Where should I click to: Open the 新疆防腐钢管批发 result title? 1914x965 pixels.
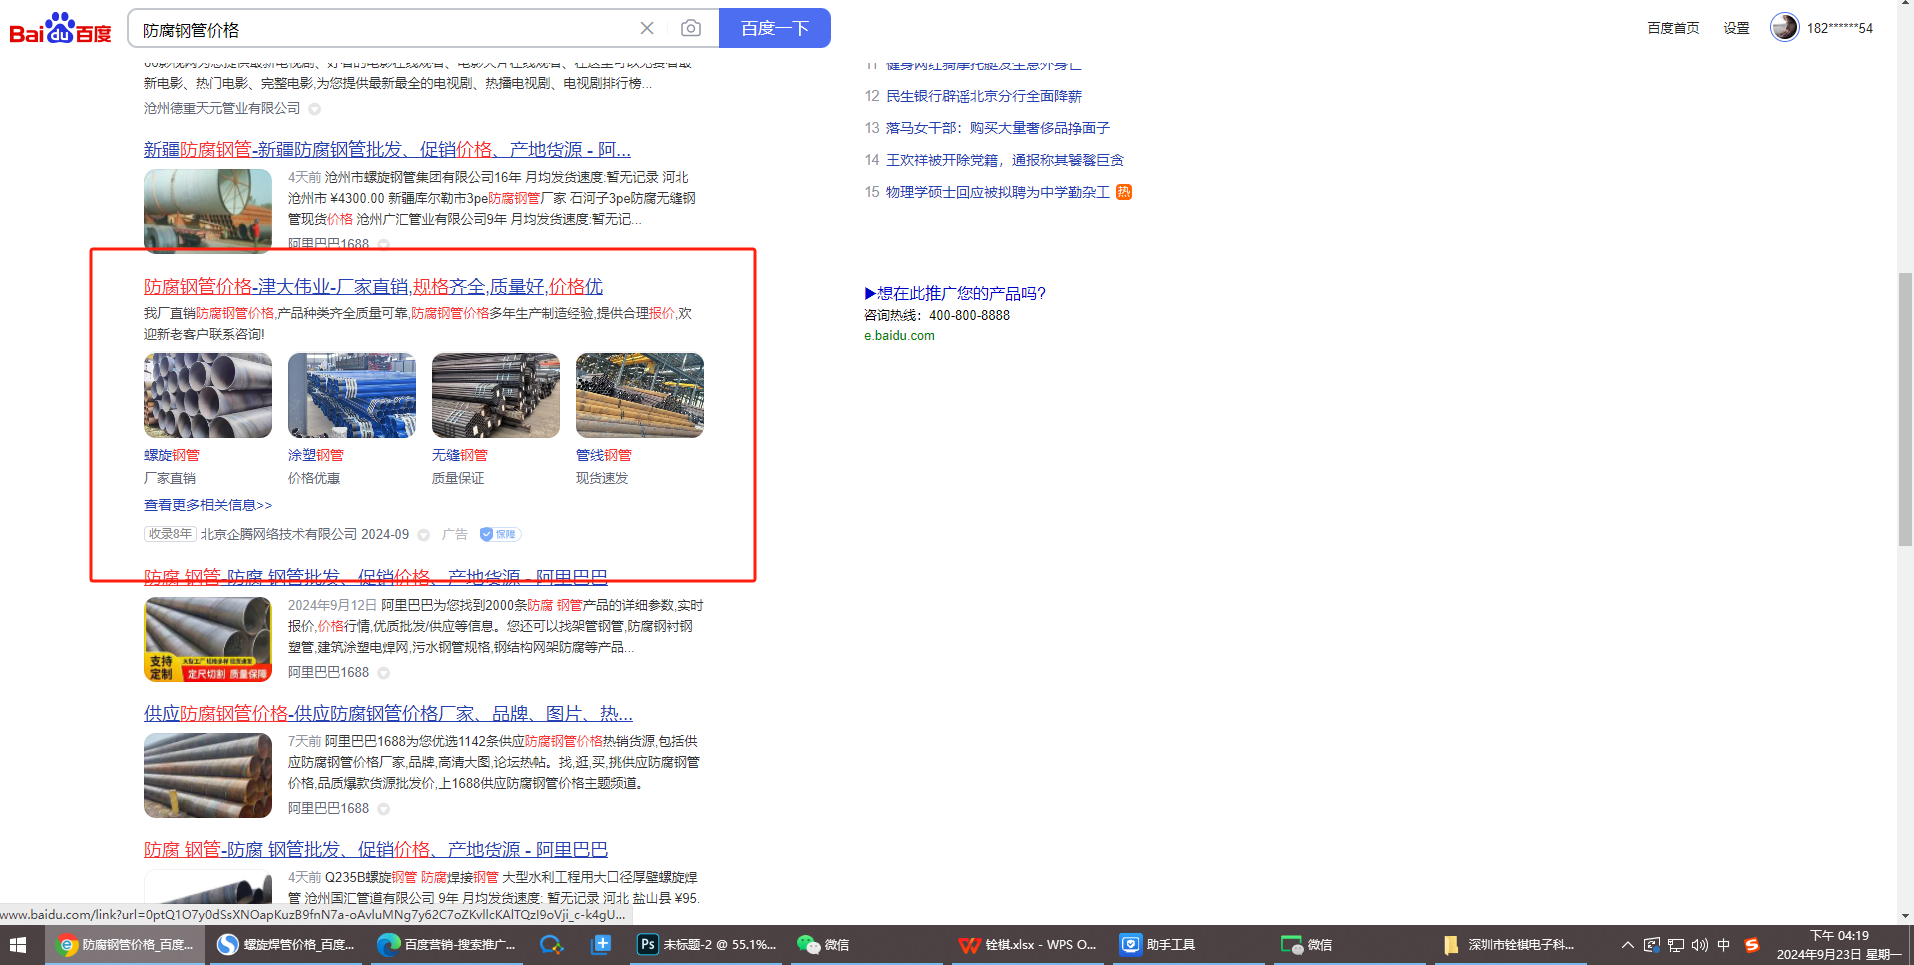pos(387,149)
